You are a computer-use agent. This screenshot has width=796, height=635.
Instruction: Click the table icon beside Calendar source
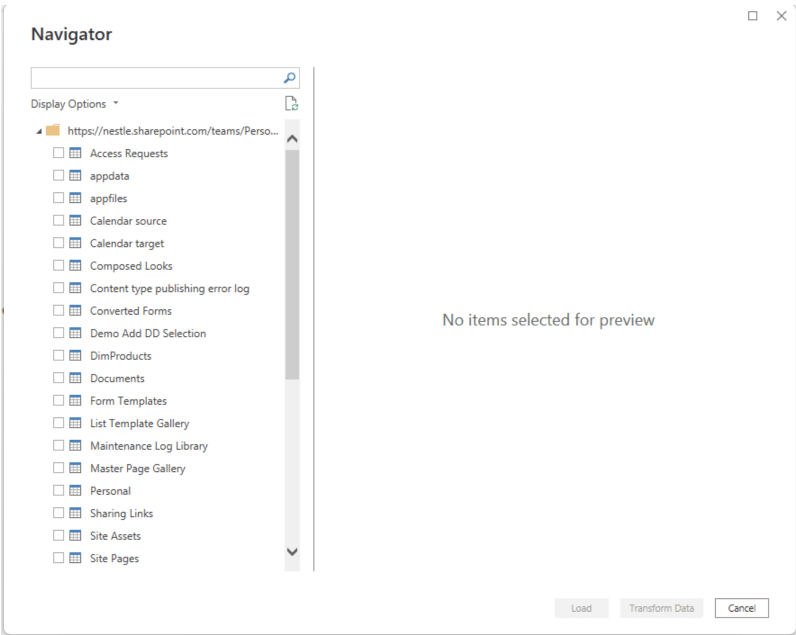(x=75, y=221)
